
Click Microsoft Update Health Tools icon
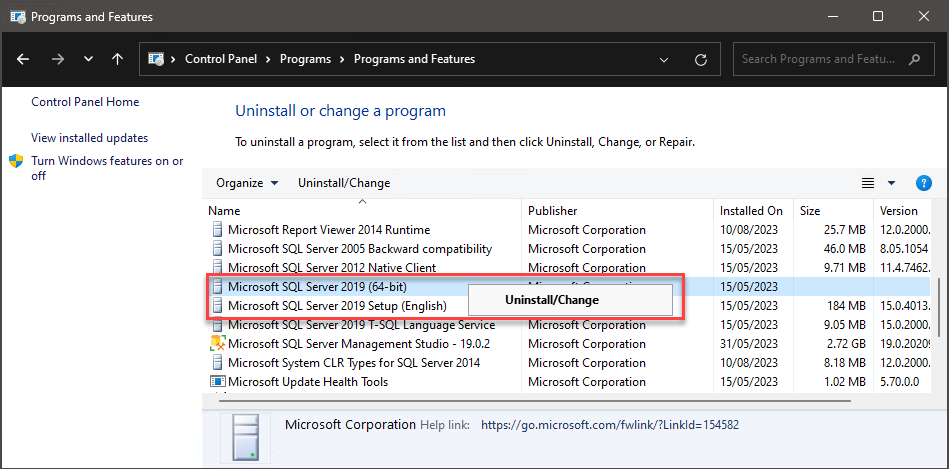217,382
